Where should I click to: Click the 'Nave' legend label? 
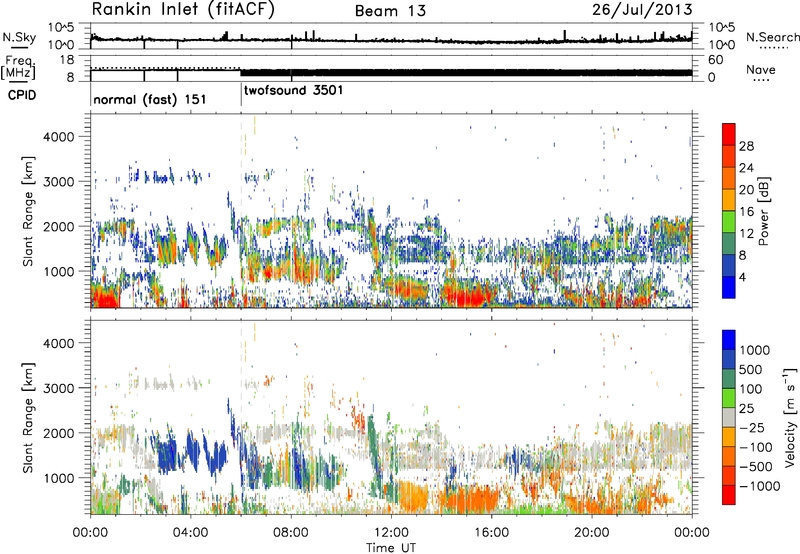coord(761,70)
